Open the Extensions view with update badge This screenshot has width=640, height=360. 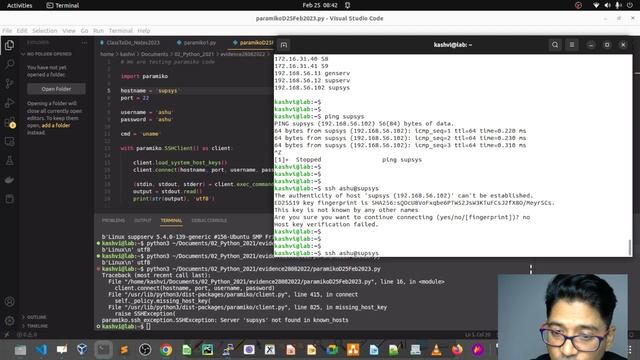point(9,122)
